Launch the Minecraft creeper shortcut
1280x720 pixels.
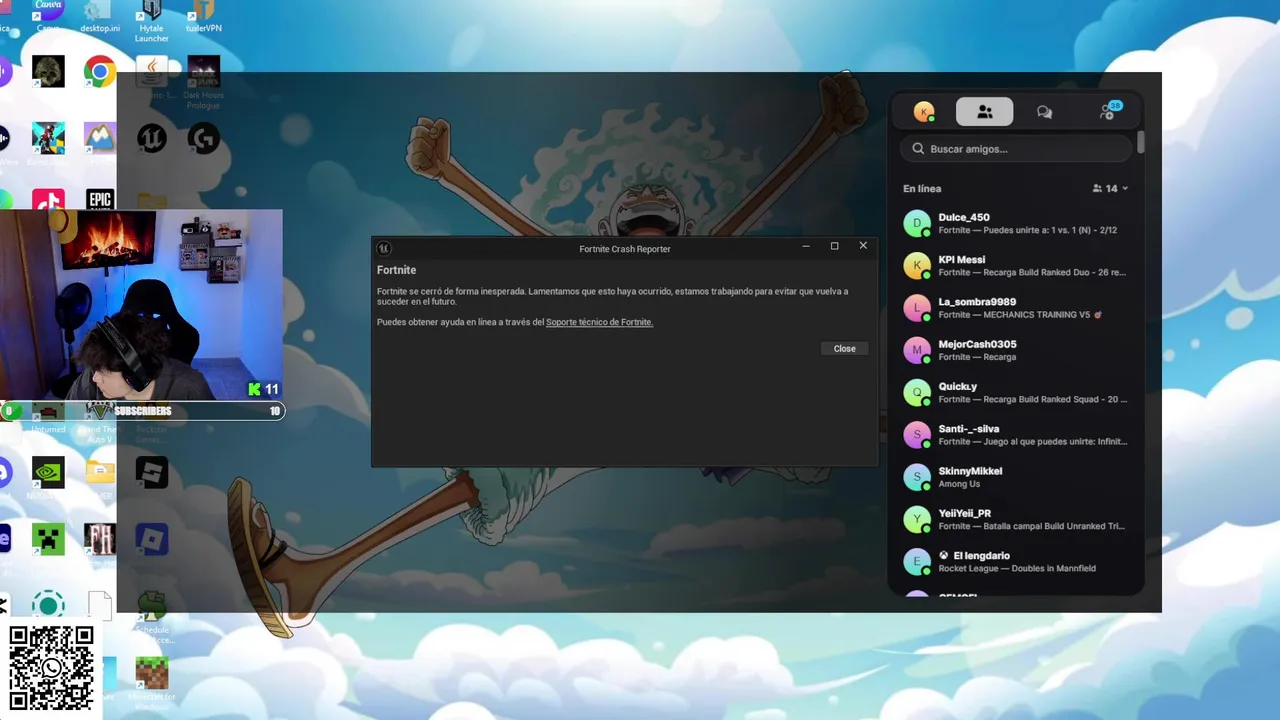48,538
